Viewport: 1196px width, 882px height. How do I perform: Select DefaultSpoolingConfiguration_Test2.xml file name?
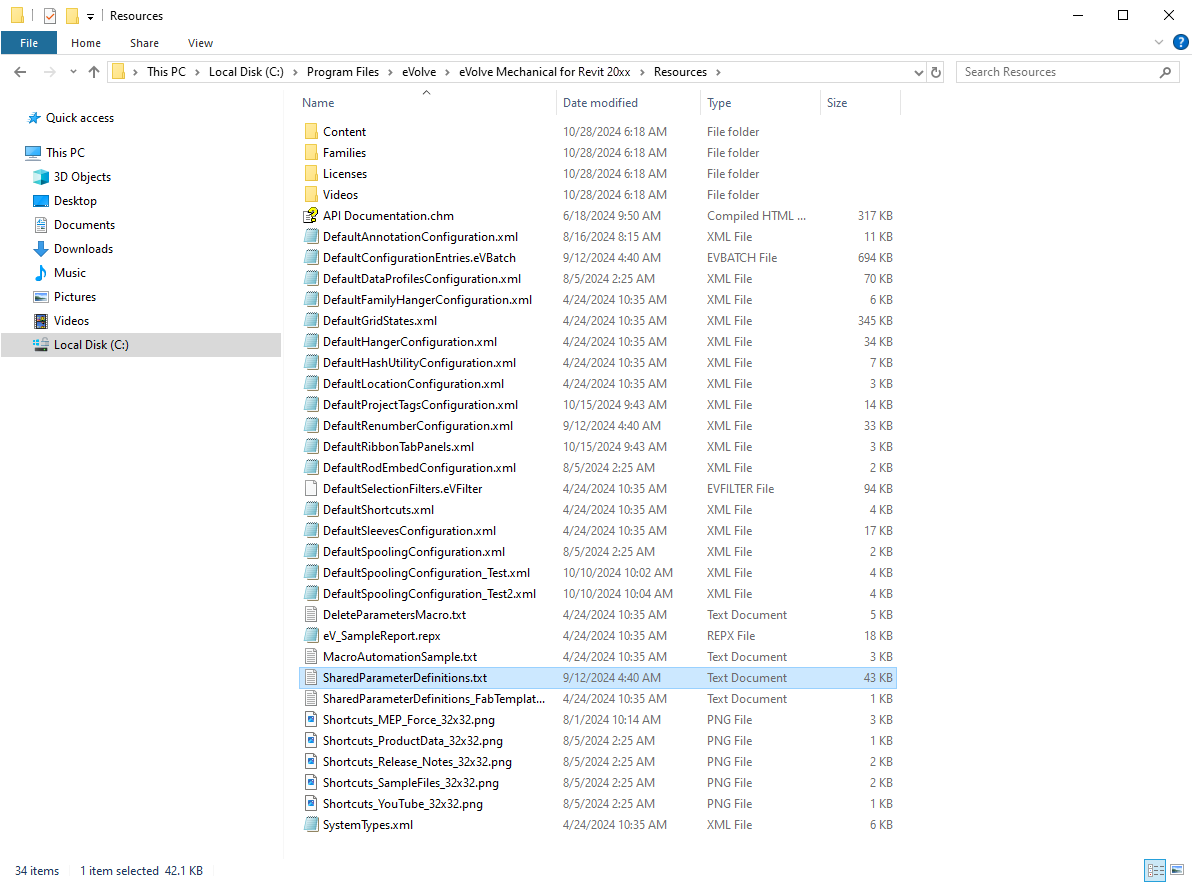pyautogui.click(x=429, y=594)
